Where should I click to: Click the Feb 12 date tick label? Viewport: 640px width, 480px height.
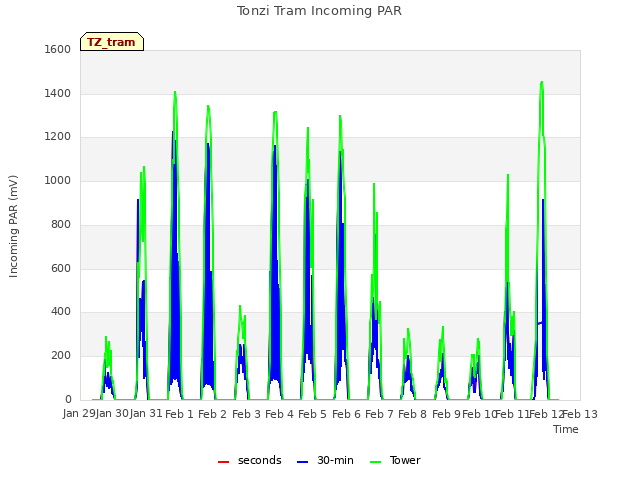(546, 414)
